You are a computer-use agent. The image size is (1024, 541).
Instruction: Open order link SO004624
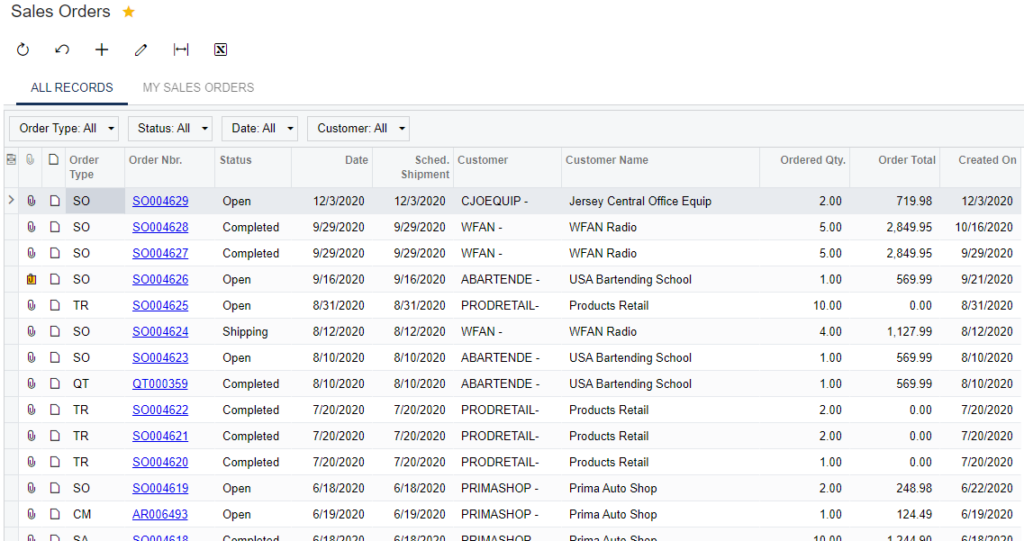coord(160,332)
